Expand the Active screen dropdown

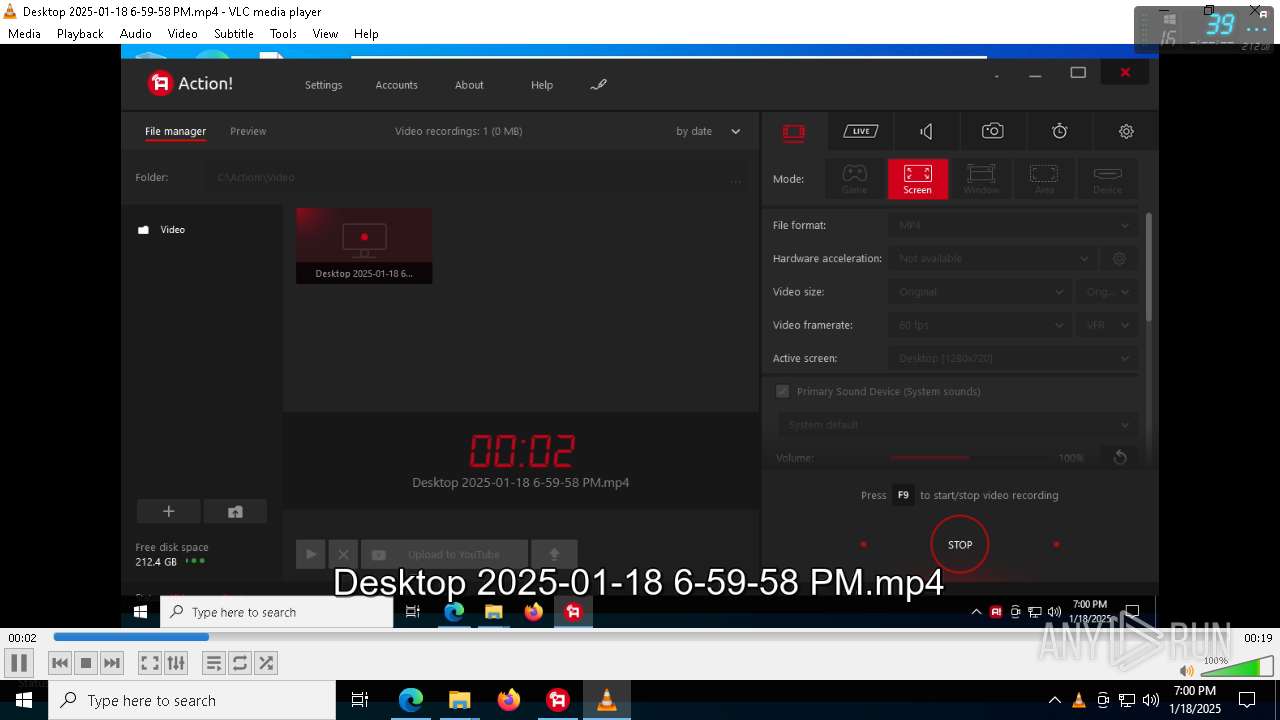(1012, 358)
